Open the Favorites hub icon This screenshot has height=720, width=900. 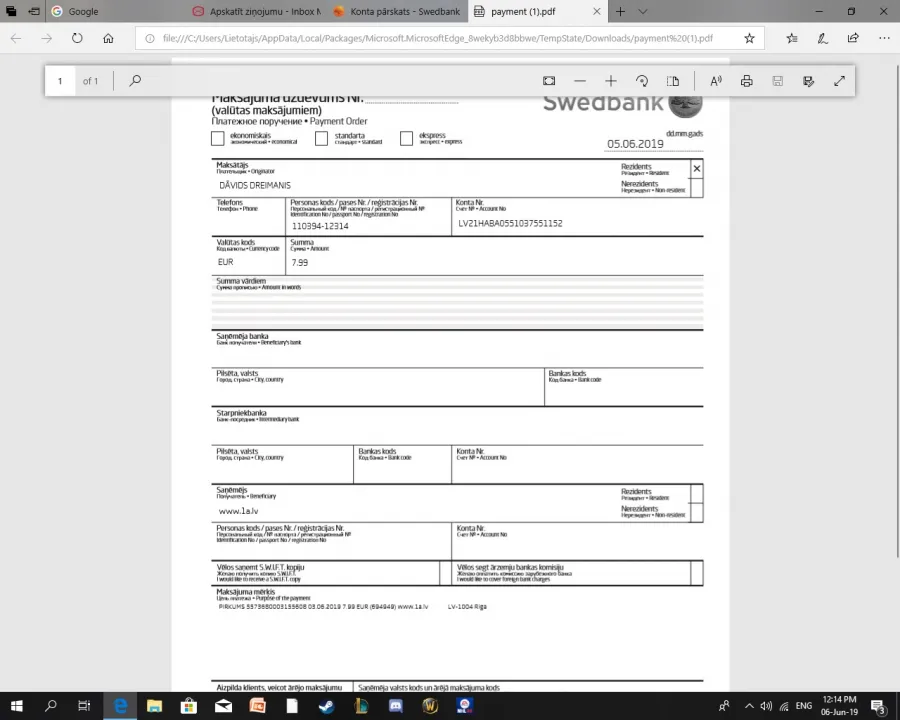point(792,38)
